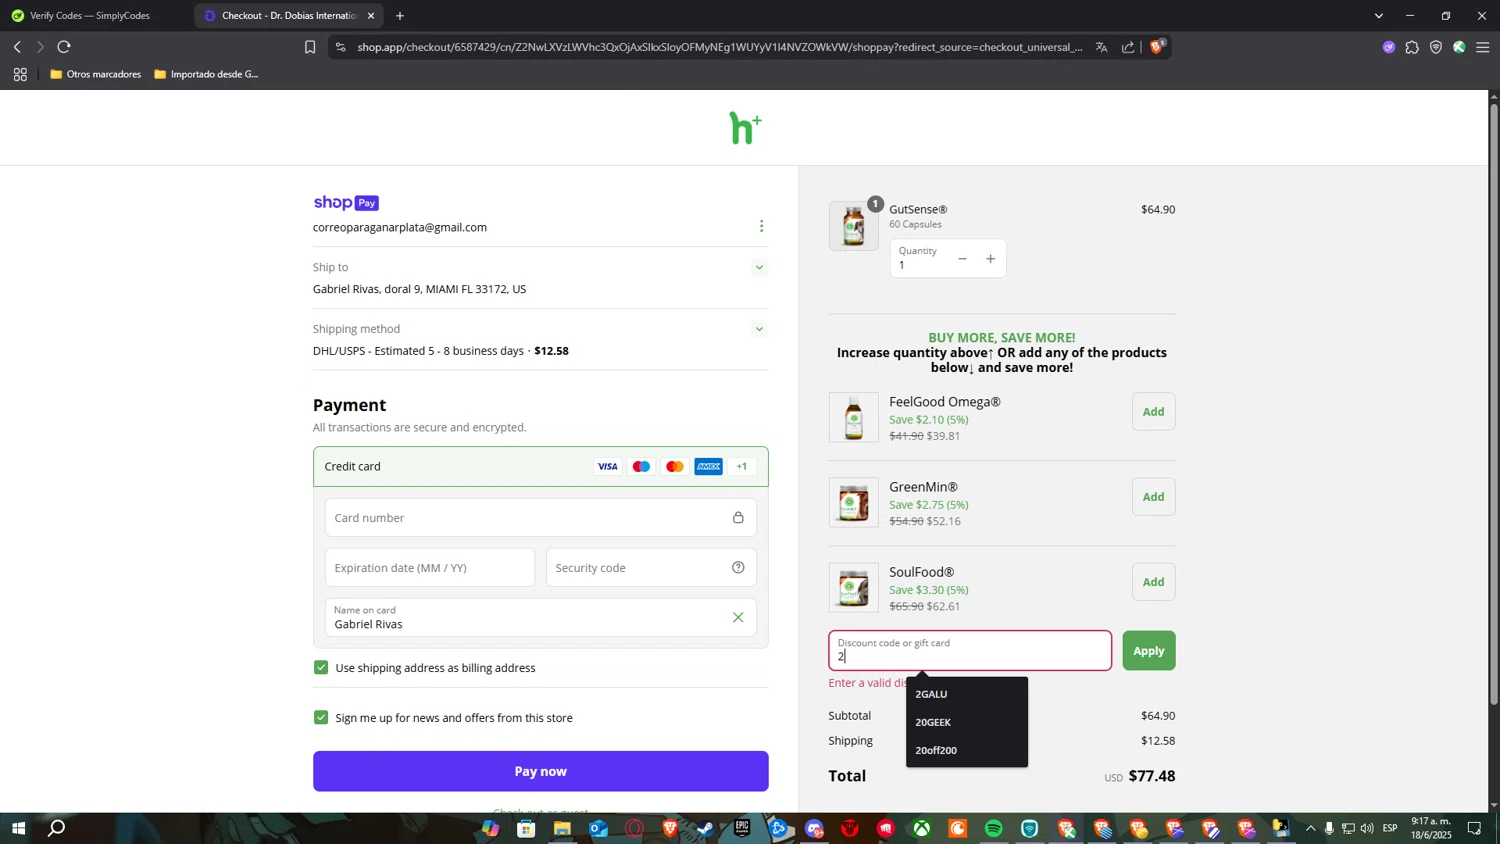Open Outlook from the taskbar
The height and width of the screenshot is (844, 1500).
pyautogui.click(x=598, y=828)
